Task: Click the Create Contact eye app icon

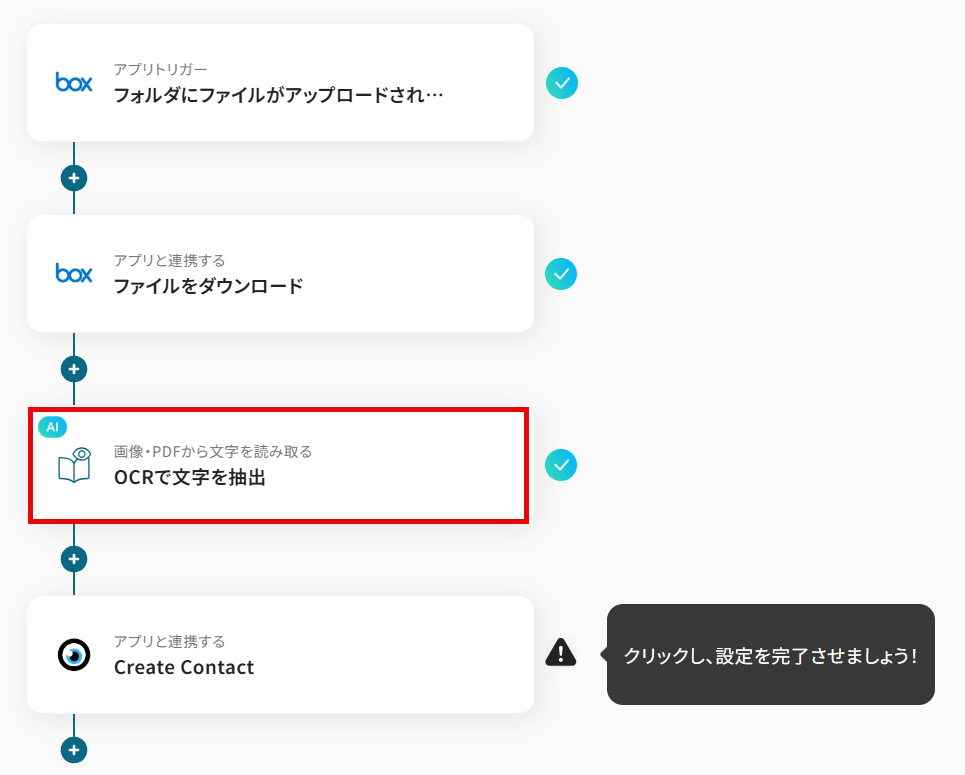Action: click(x=74, y=654)
